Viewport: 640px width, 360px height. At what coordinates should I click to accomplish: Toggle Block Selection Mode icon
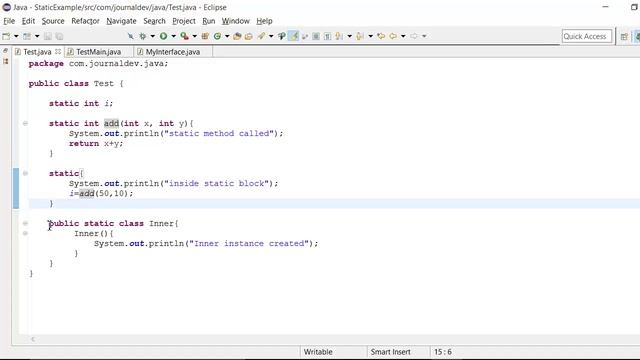[x=316, y=36]
